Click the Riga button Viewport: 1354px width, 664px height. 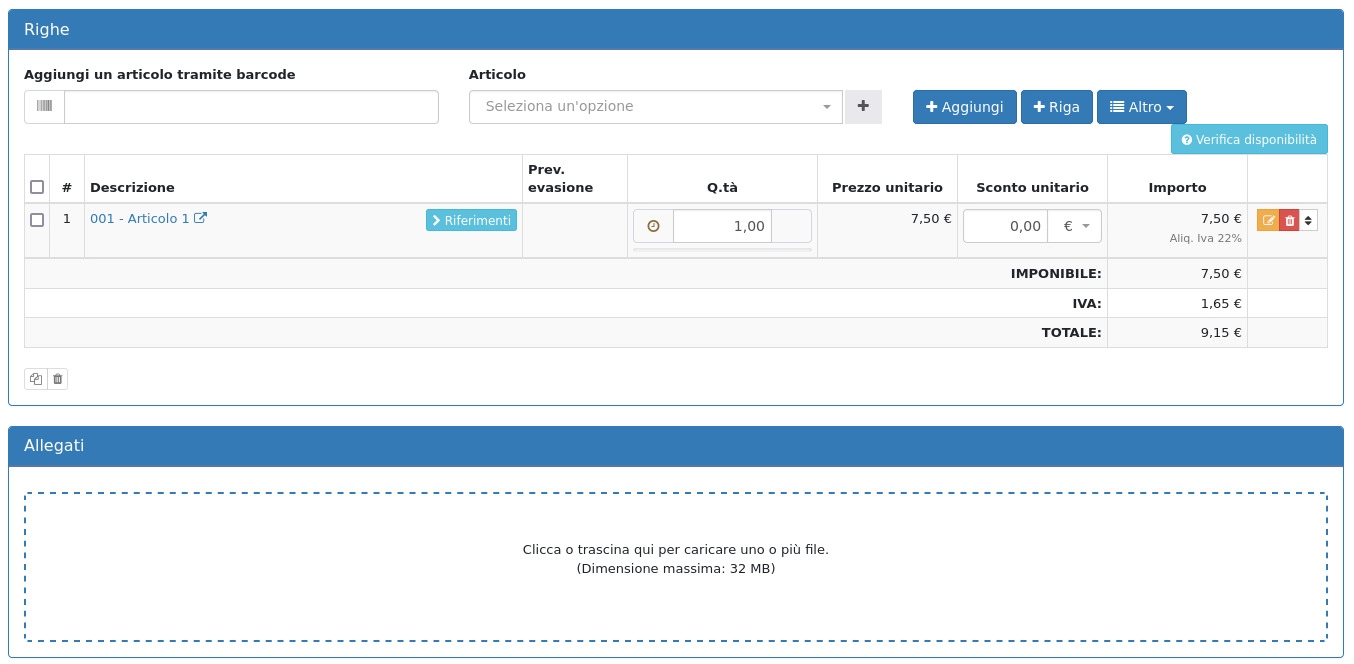(1056, 107)
